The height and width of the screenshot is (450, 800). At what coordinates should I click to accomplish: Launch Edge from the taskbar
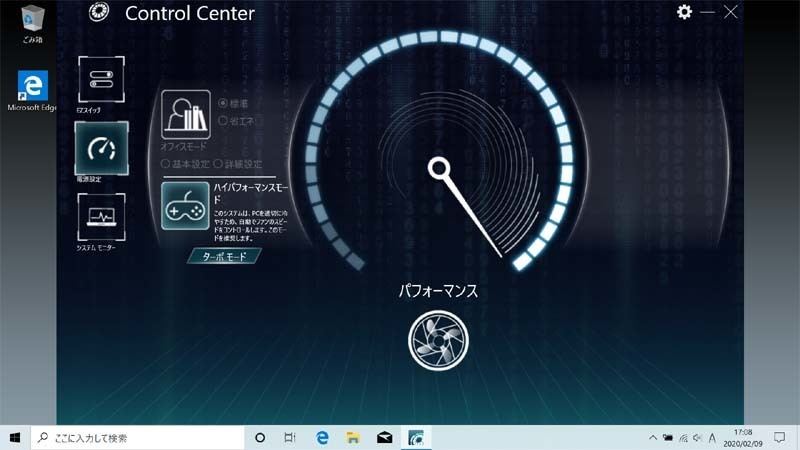(322, 438)
